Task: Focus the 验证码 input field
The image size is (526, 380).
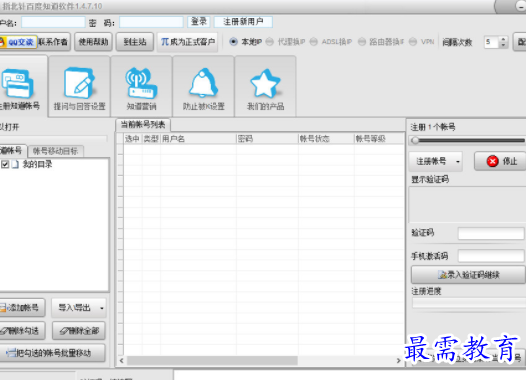Action: pyautogui.click(x=491, y=233)
